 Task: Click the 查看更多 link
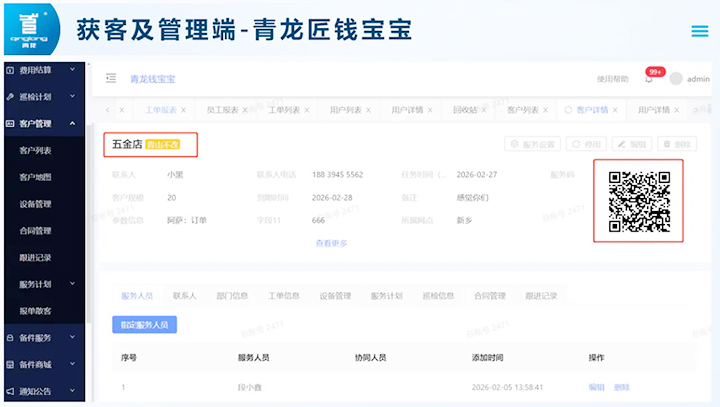point(331,243)
